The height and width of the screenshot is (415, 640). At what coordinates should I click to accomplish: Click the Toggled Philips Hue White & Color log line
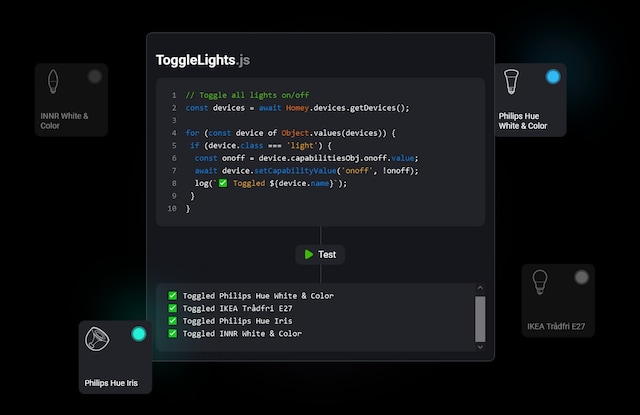[257, 295]
